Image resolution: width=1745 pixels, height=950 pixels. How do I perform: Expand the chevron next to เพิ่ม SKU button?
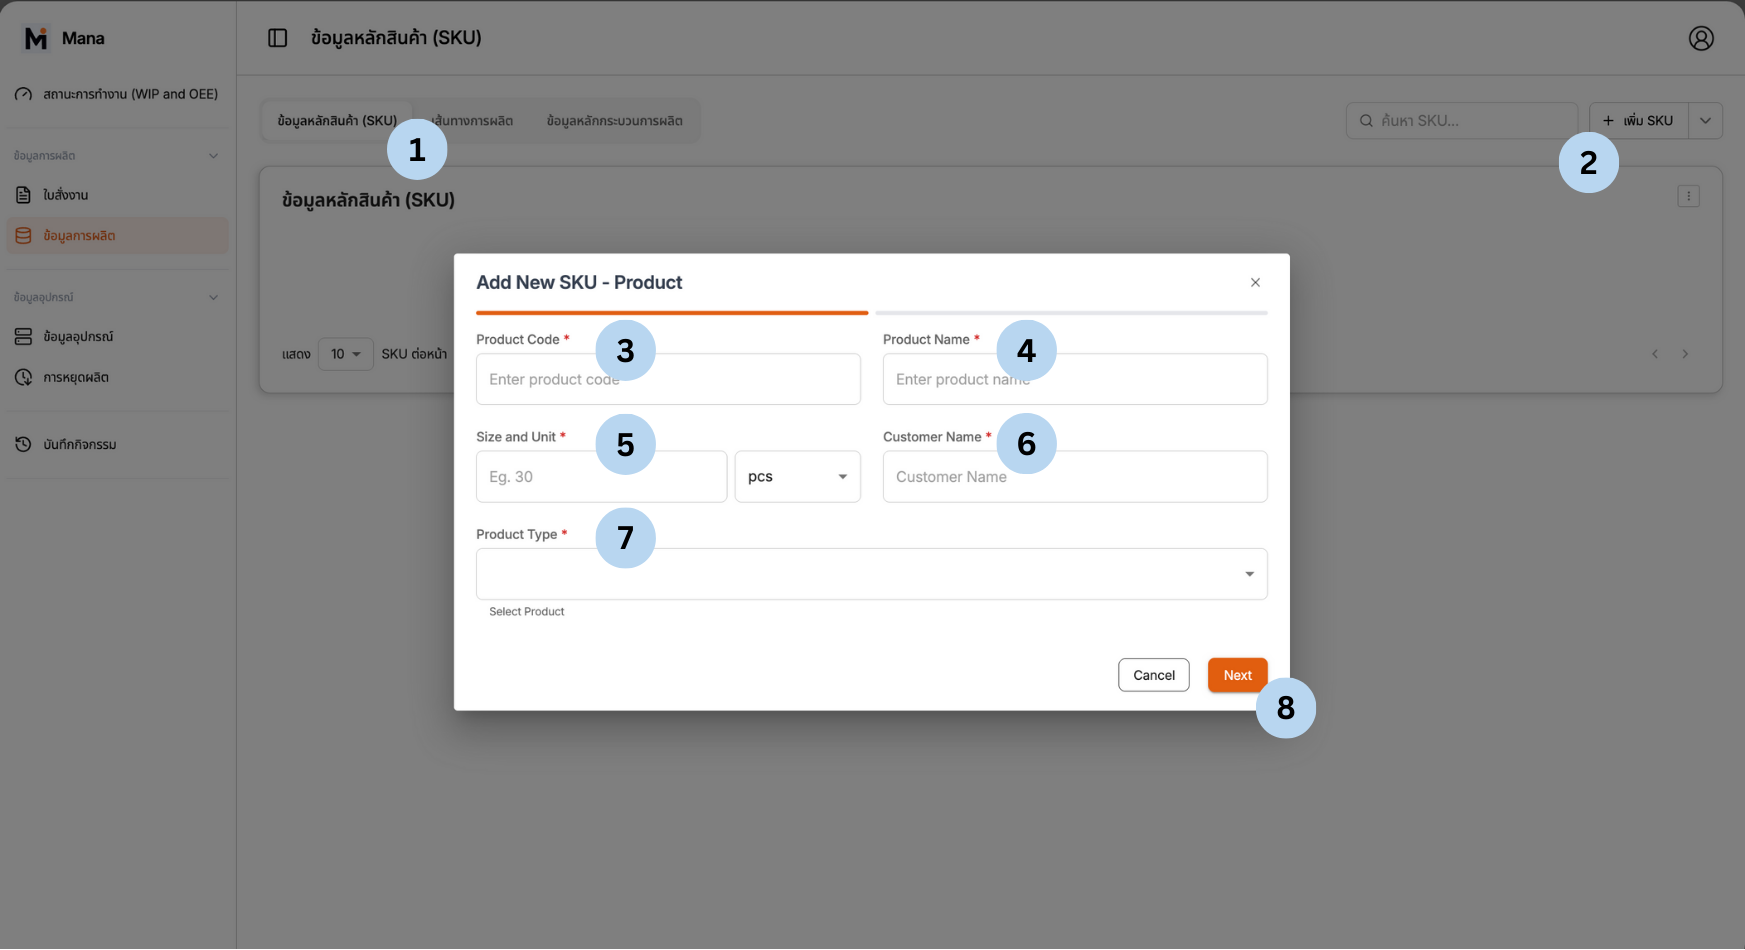point(1705,120)
